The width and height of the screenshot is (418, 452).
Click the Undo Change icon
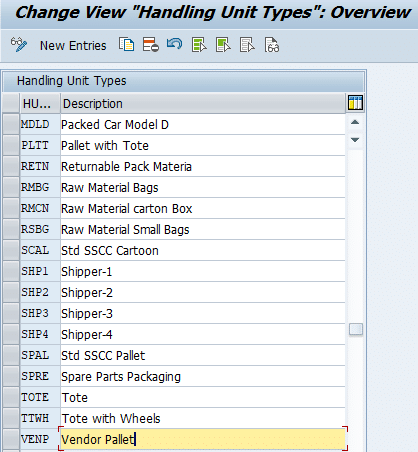pyautogui.click(x=175, y=44)
